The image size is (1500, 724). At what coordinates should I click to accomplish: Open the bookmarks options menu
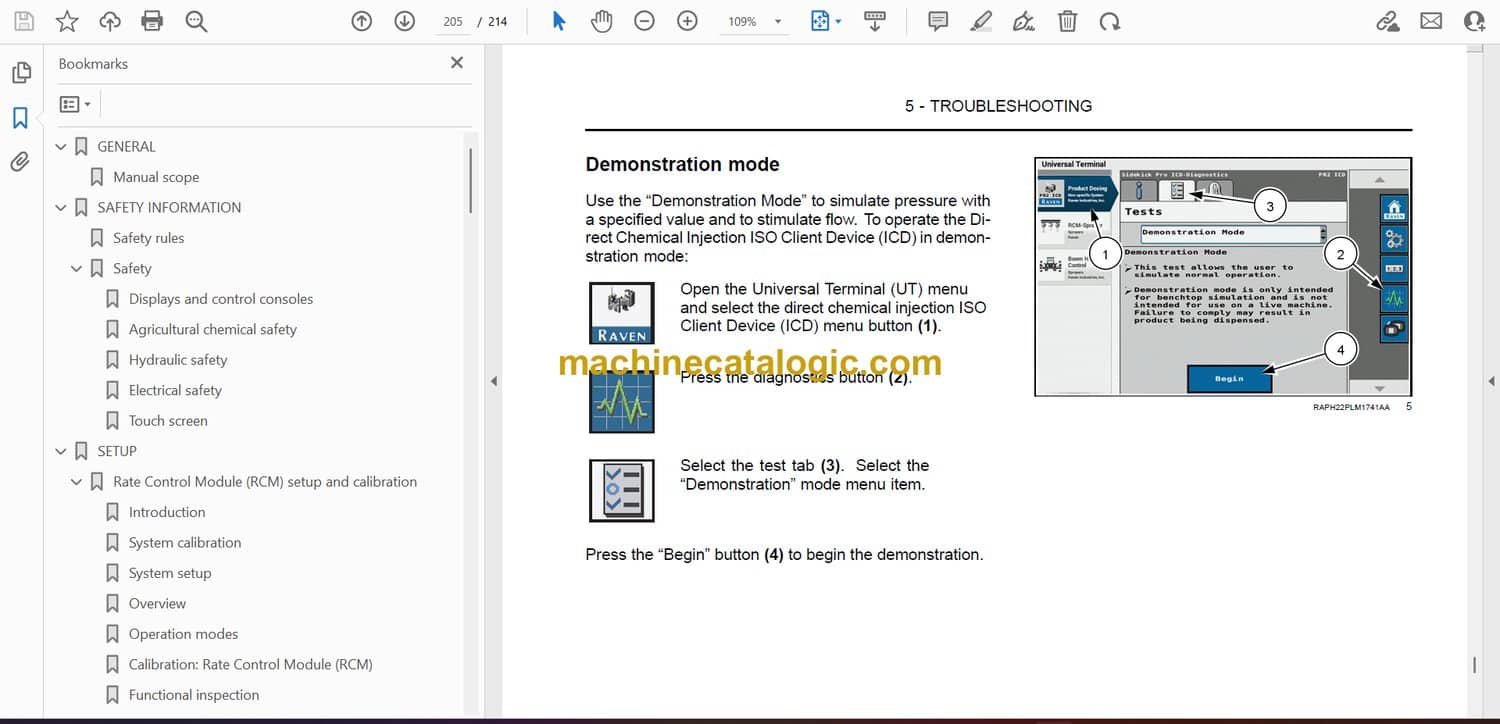[x=75, y=104]
